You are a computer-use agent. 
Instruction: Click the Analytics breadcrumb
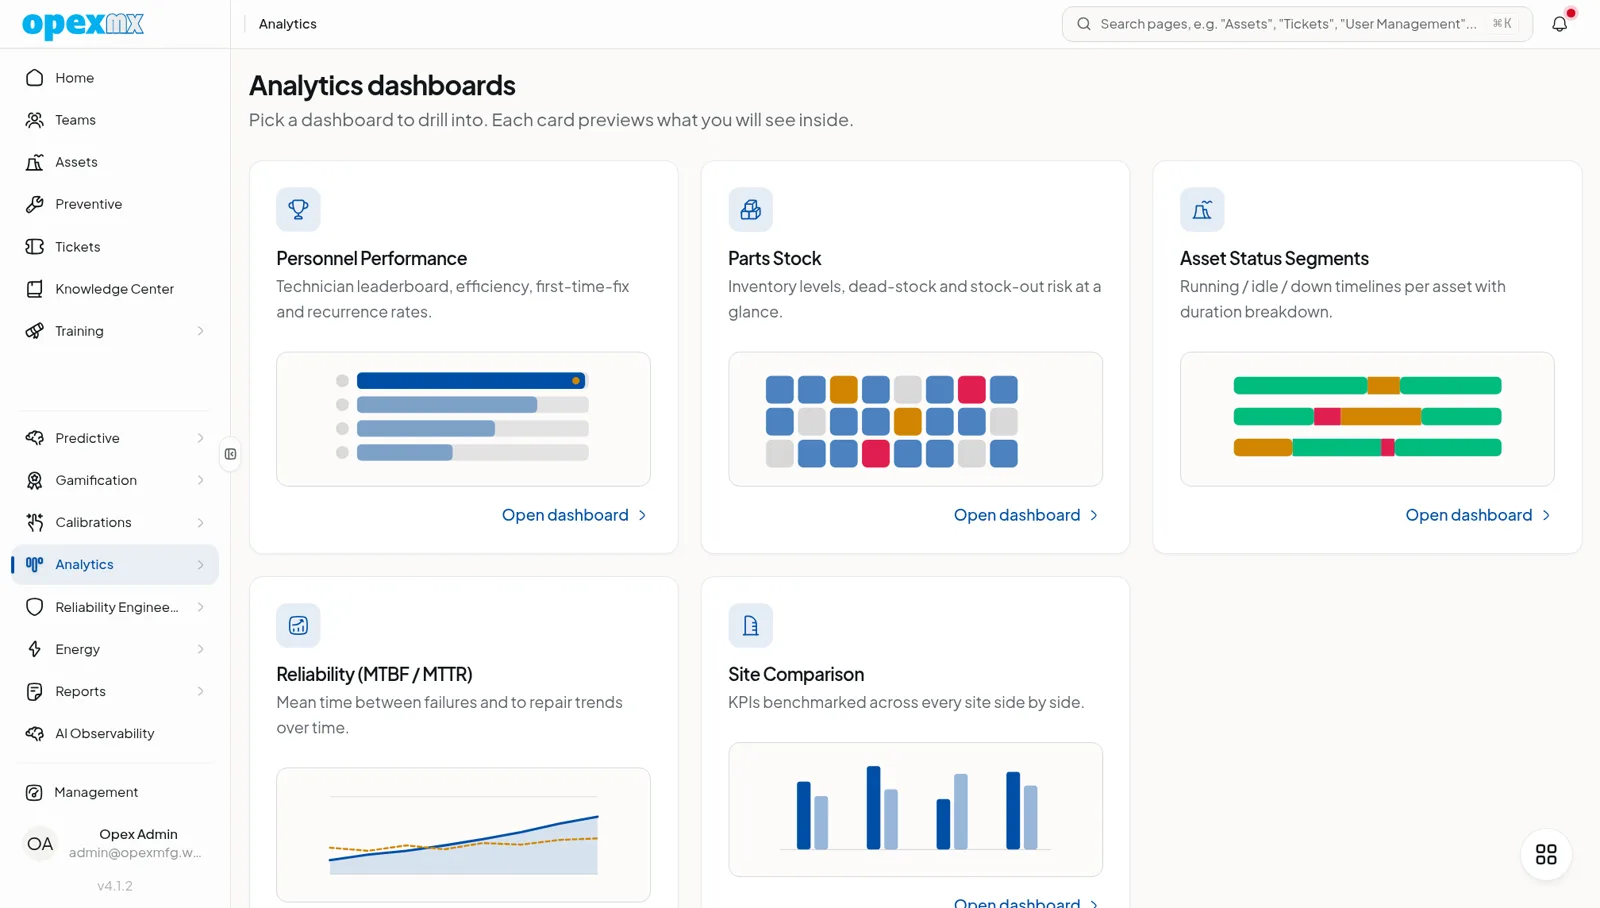pos(288,24)
